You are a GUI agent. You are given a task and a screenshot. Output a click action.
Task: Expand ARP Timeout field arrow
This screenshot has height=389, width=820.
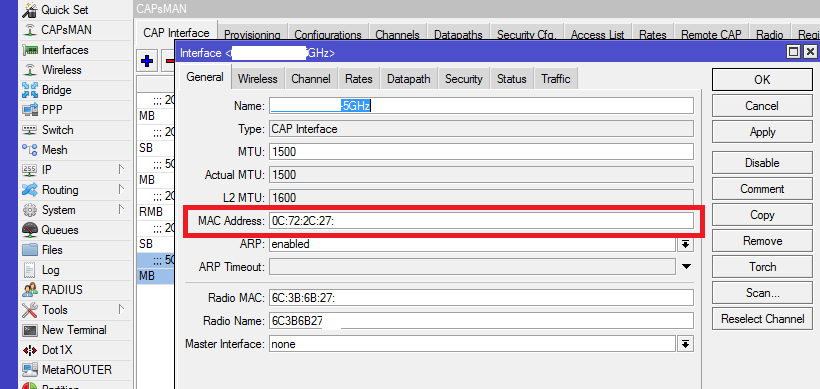[687, 267]
